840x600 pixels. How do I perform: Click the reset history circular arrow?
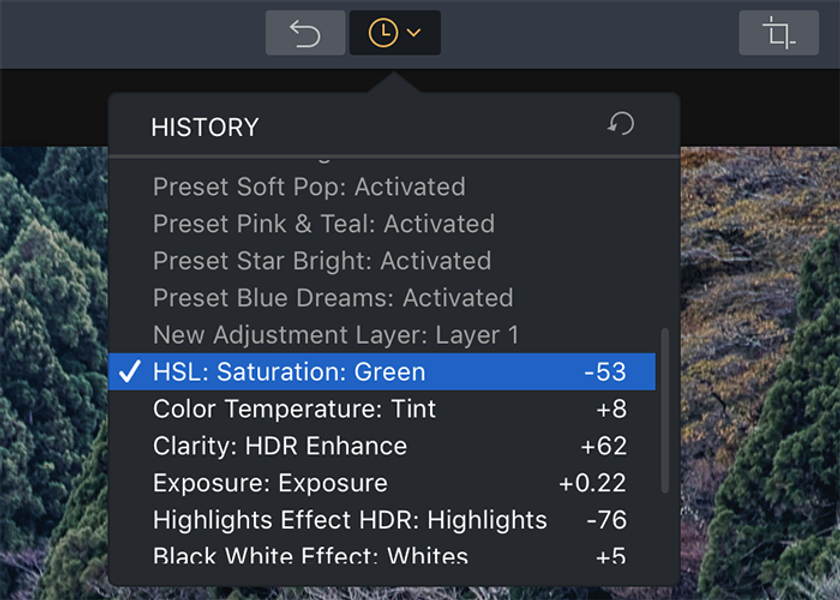[621, 124]
